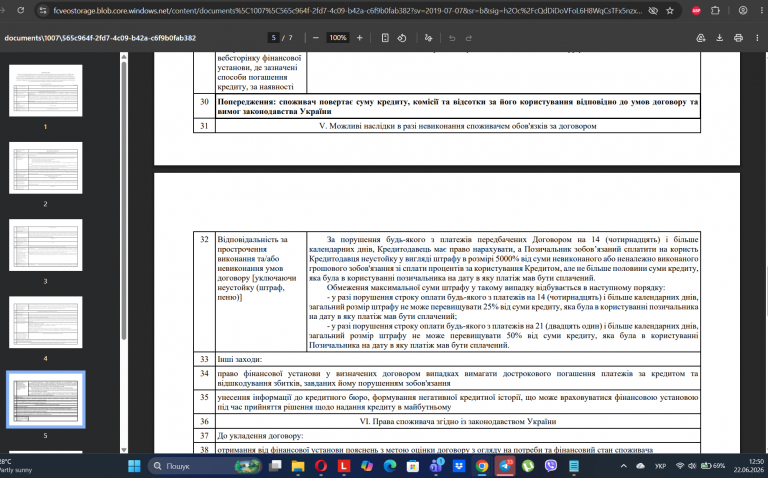Click row 30 text 'Попередження: споживач повертає'
Image resolution: width=768 pixels, height=478 pixels.
point(457,106)
